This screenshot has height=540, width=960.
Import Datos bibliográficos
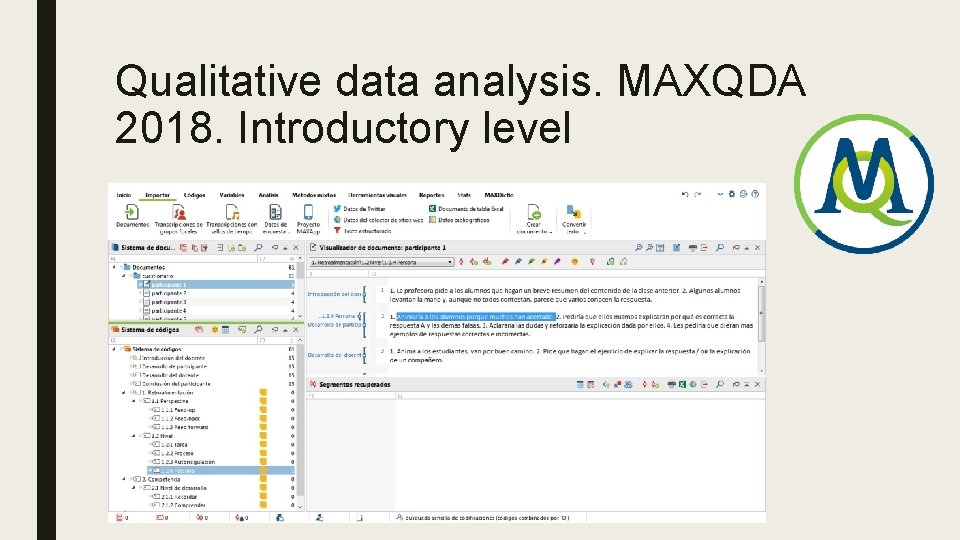[459, 220]
